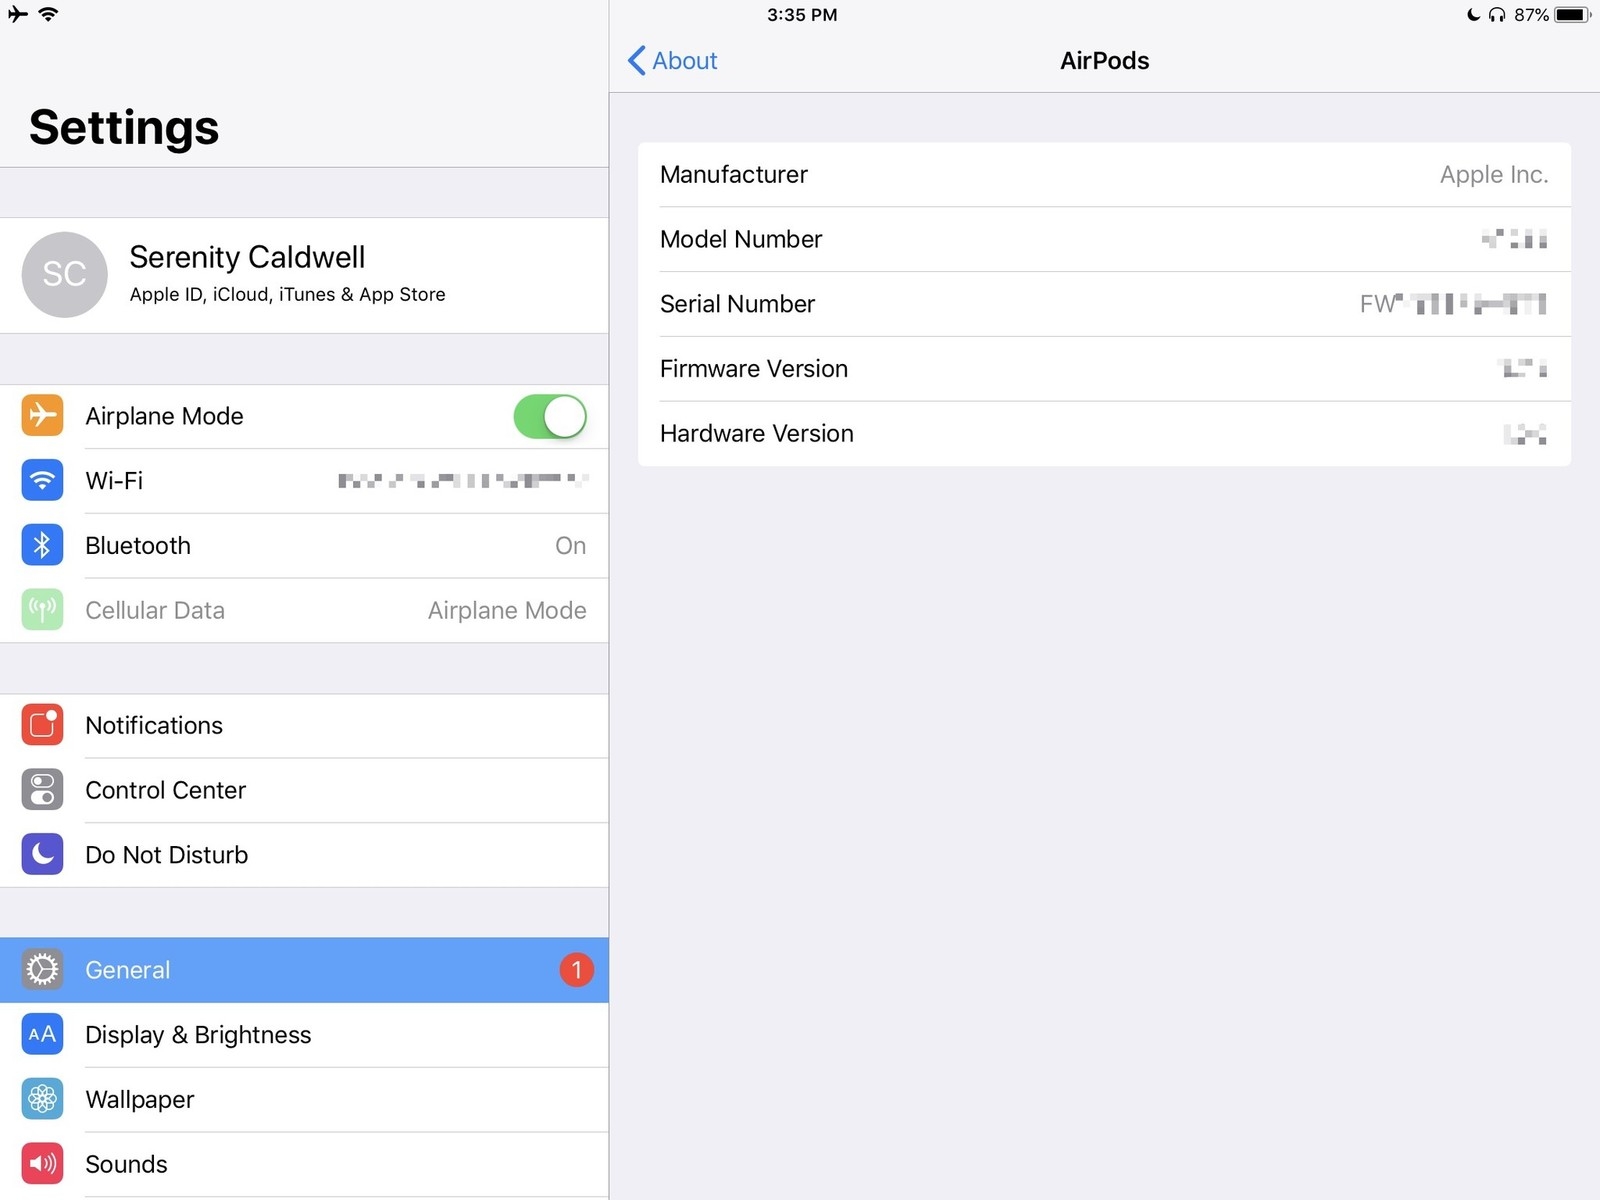Open the Bluetooth settings row

(304, 545)
